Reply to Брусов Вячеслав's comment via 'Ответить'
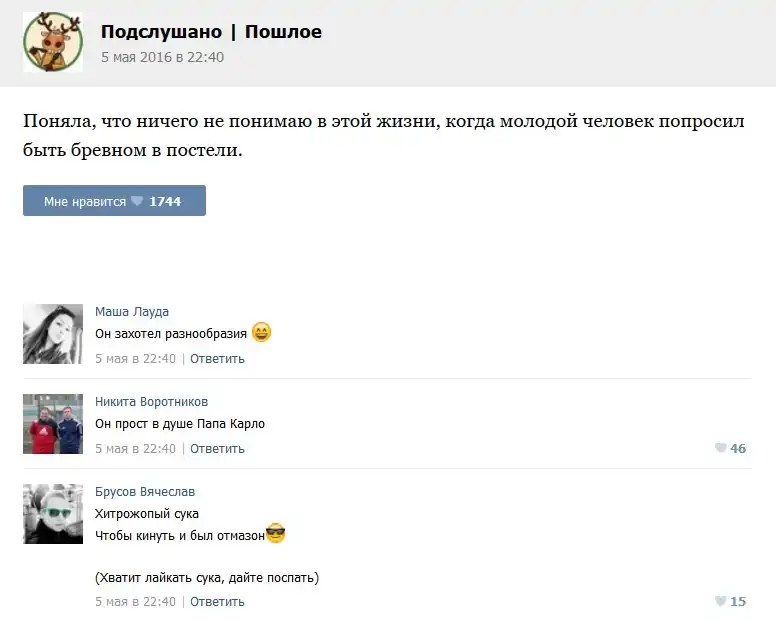Screen dimensions: 776x621 point(217,602)
